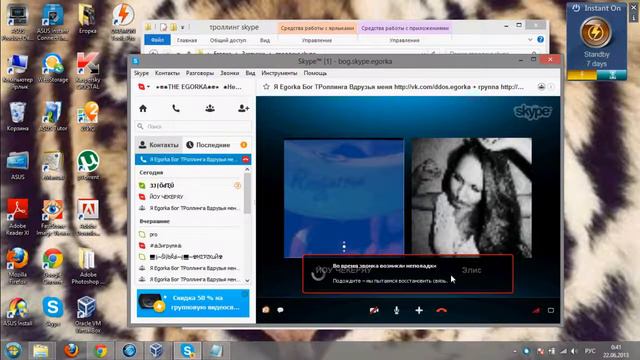The width and height of the screenshot is (640, 360).
Task: Click the create group icon in Skype
Action: point(210,108)
